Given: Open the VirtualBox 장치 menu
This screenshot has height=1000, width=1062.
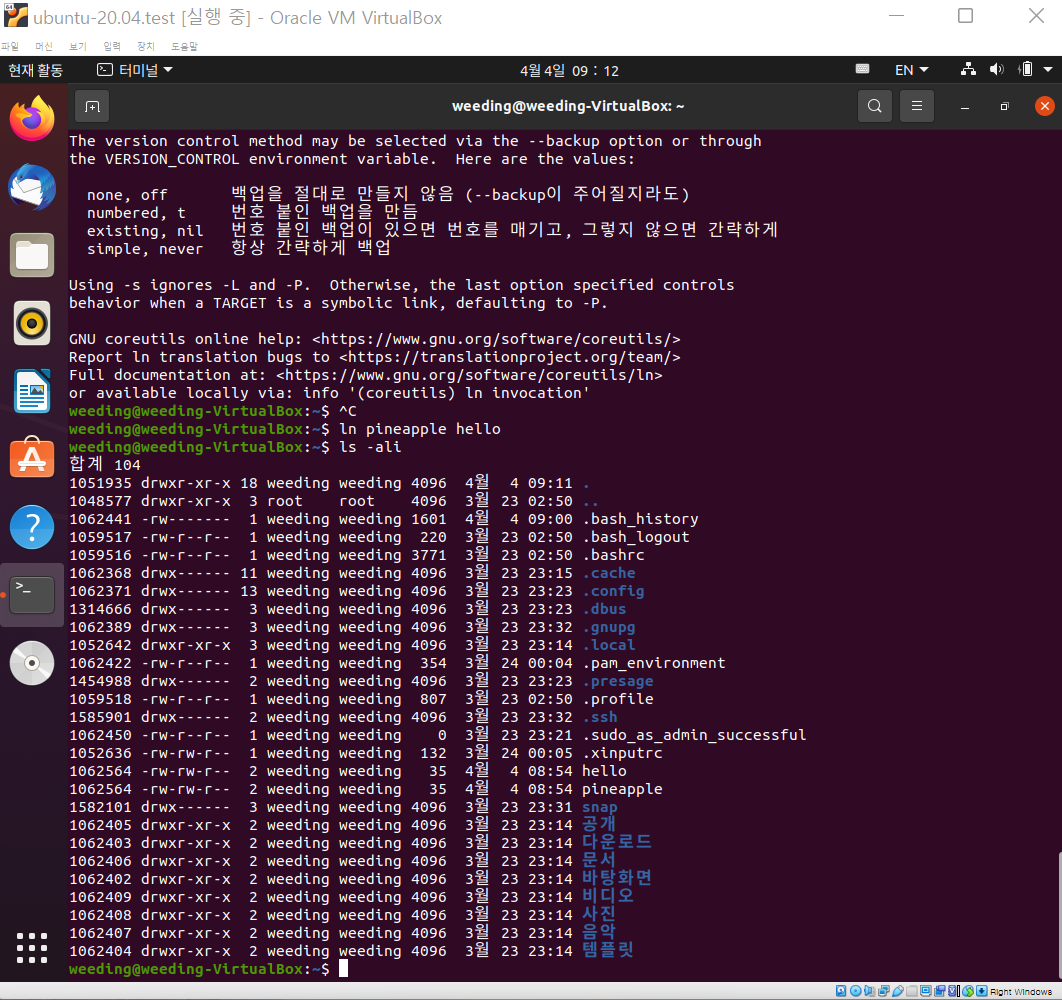Looking at the screenshot, I should (146, 46).
